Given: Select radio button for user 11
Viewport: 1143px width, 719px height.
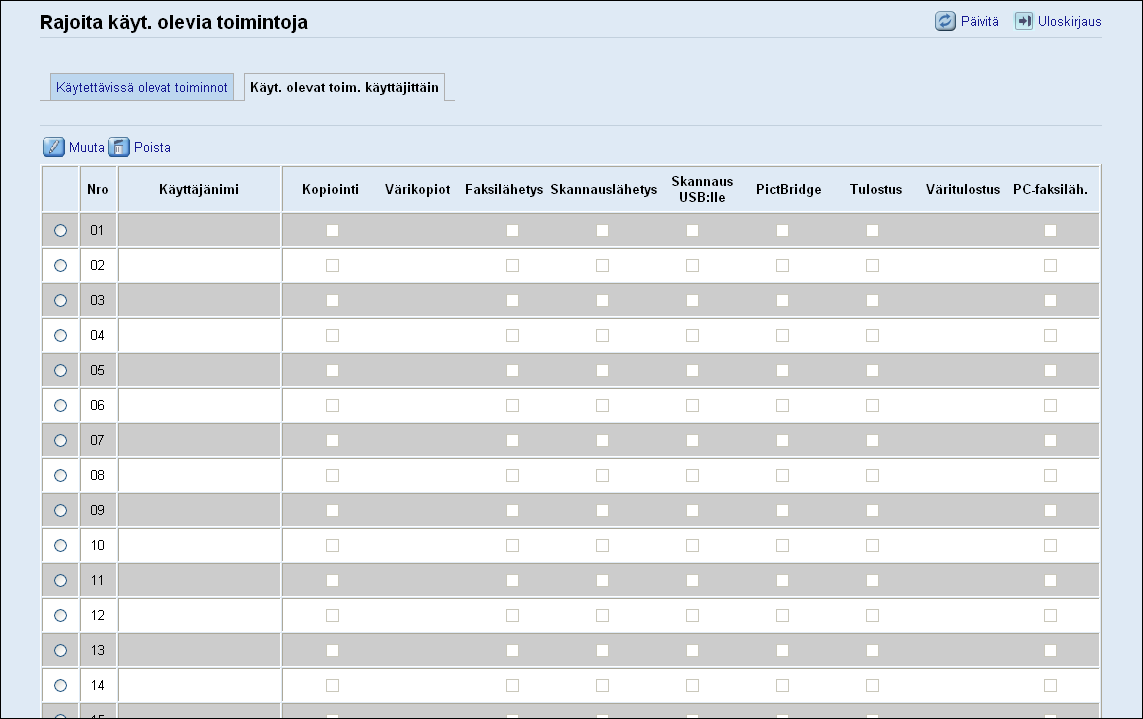Looking at the screenshot, I should point(61,580).
